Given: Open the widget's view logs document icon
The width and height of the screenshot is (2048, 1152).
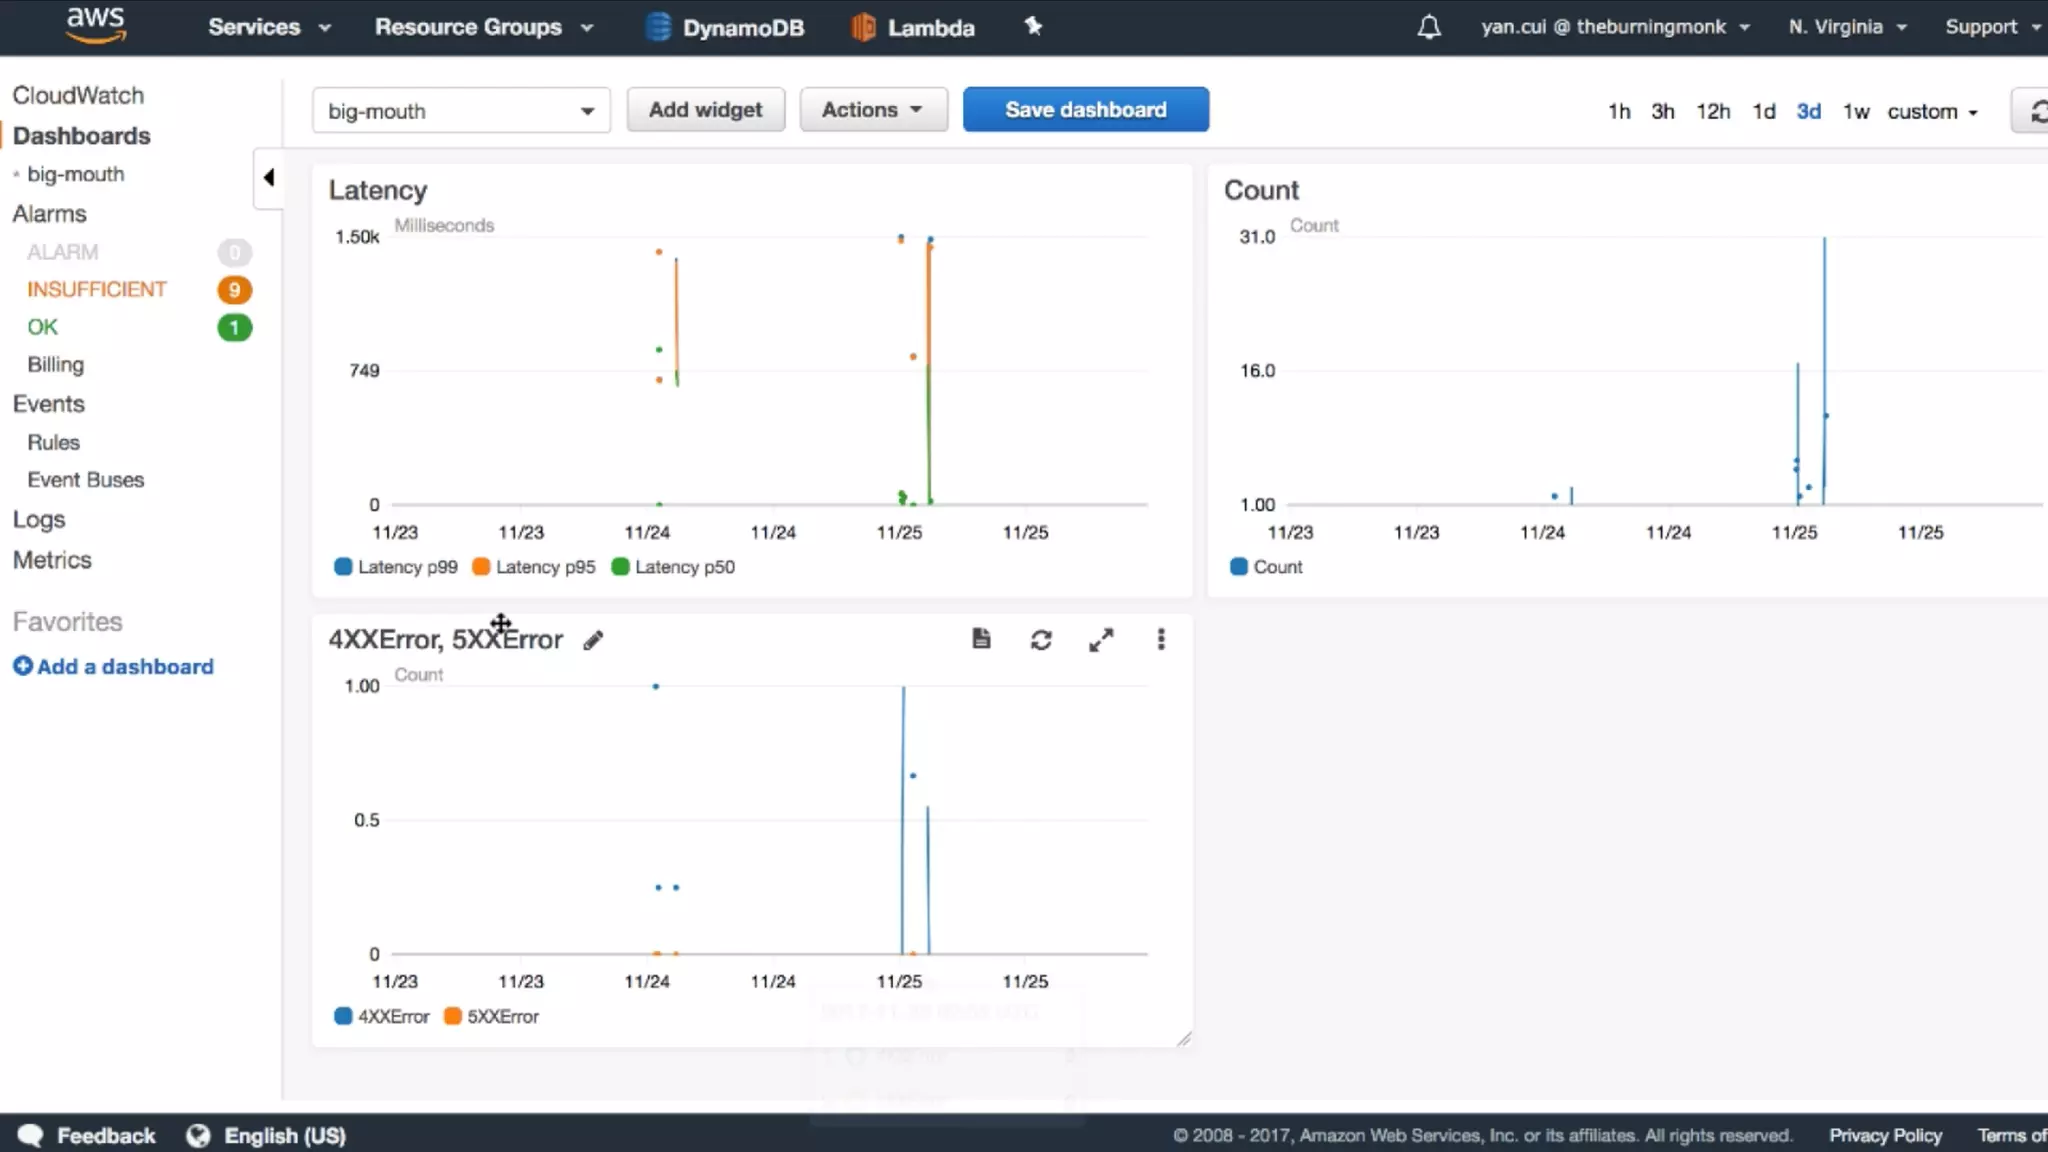Looking at the screenshot, I should (x=981, y=639).
